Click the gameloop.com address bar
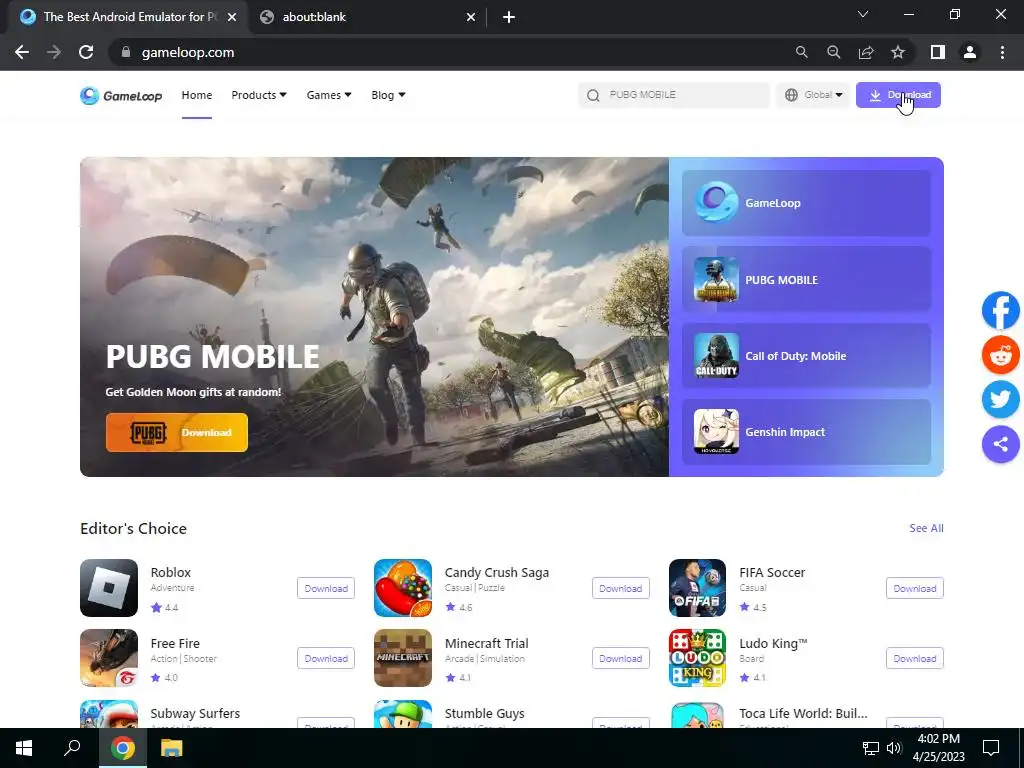 pyautogui.click(x=451, y=52)
